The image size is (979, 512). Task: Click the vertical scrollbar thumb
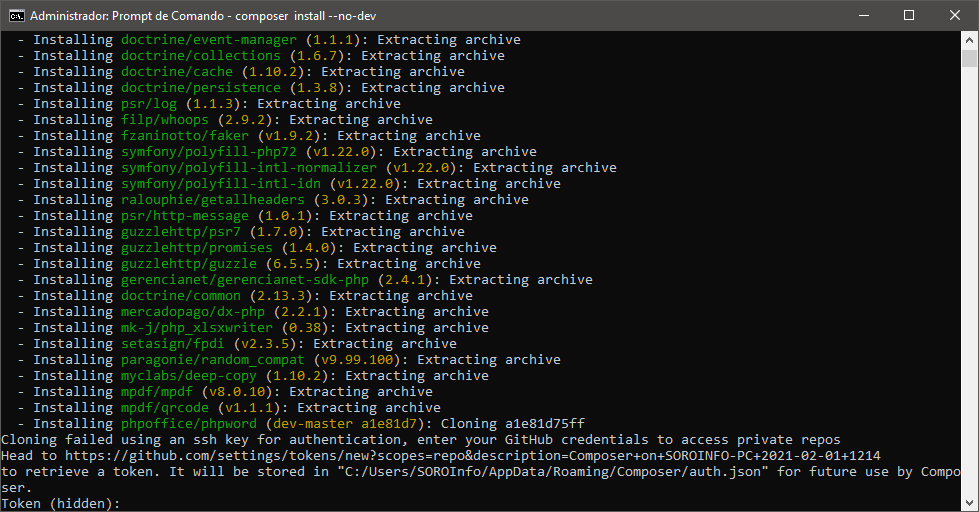[969, 58]
